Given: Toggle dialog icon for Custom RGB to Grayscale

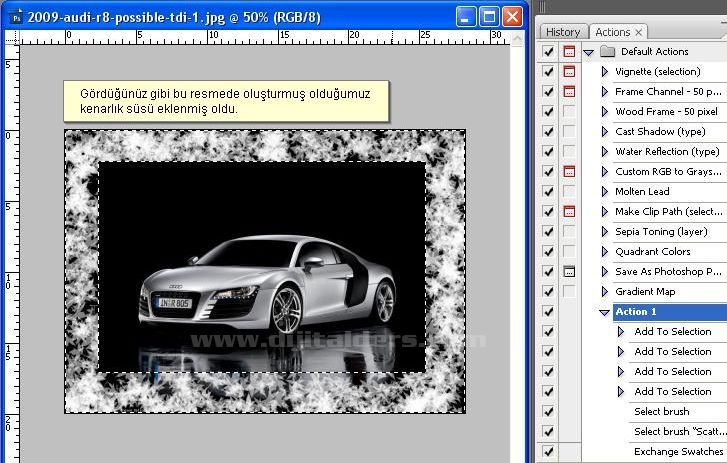Looking at the screenshot, I should (x=569, y=171).
